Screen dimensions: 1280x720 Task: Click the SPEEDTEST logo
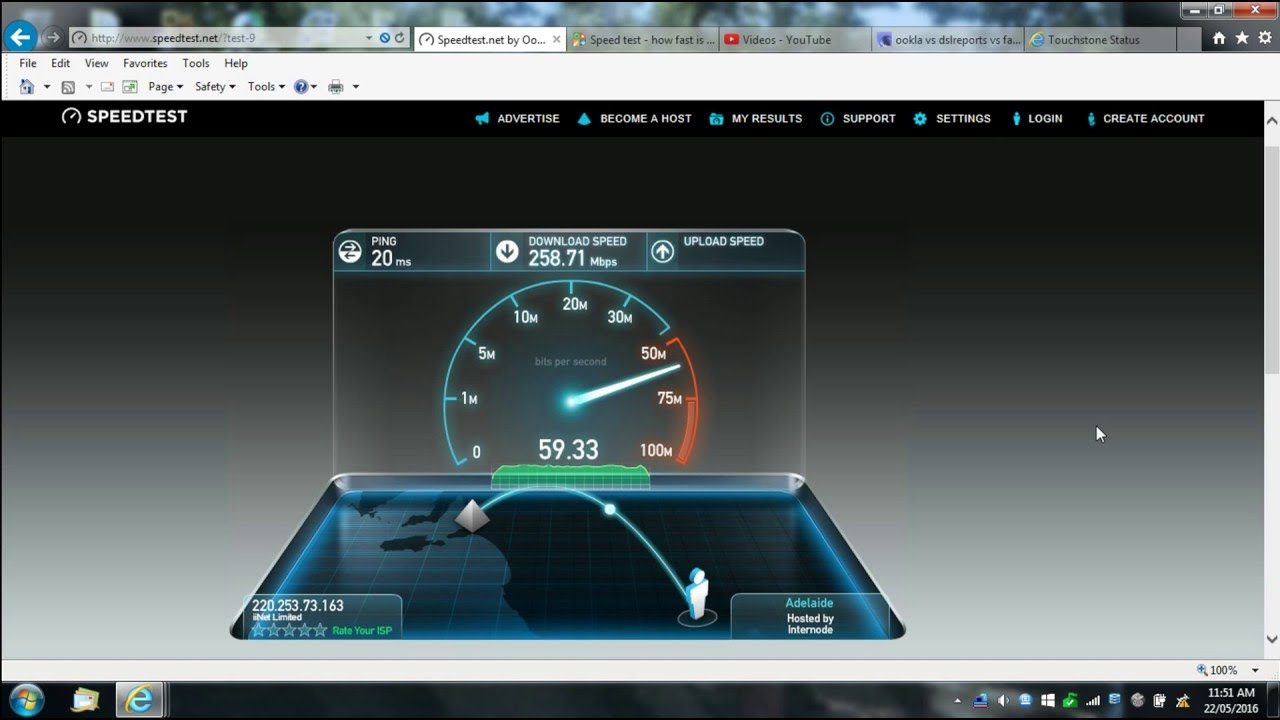[x=124, y=117]
